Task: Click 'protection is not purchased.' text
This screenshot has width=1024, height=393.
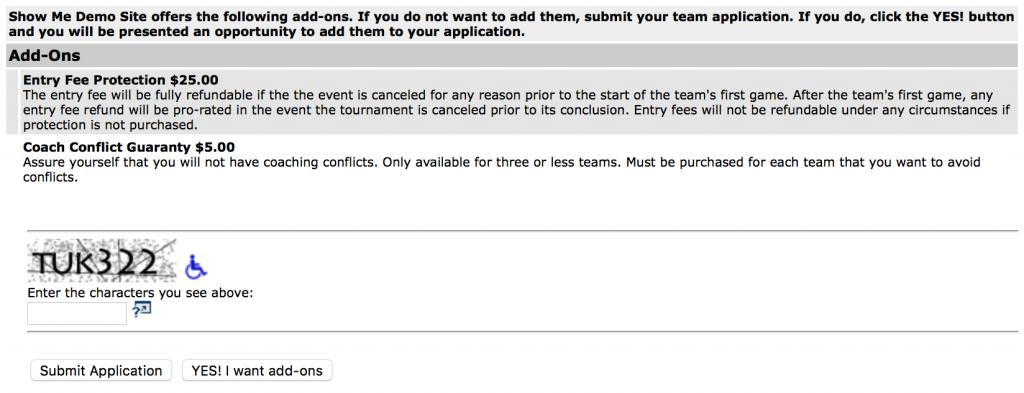Action: (x=110, y=124)
